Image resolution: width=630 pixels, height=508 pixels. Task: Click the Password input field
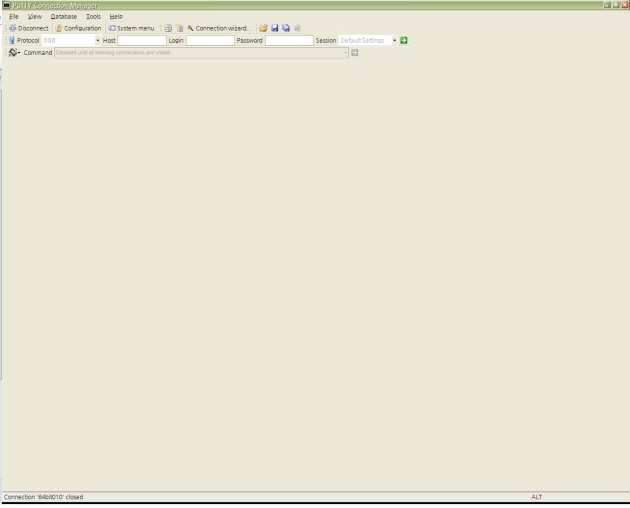pos(289,40)
